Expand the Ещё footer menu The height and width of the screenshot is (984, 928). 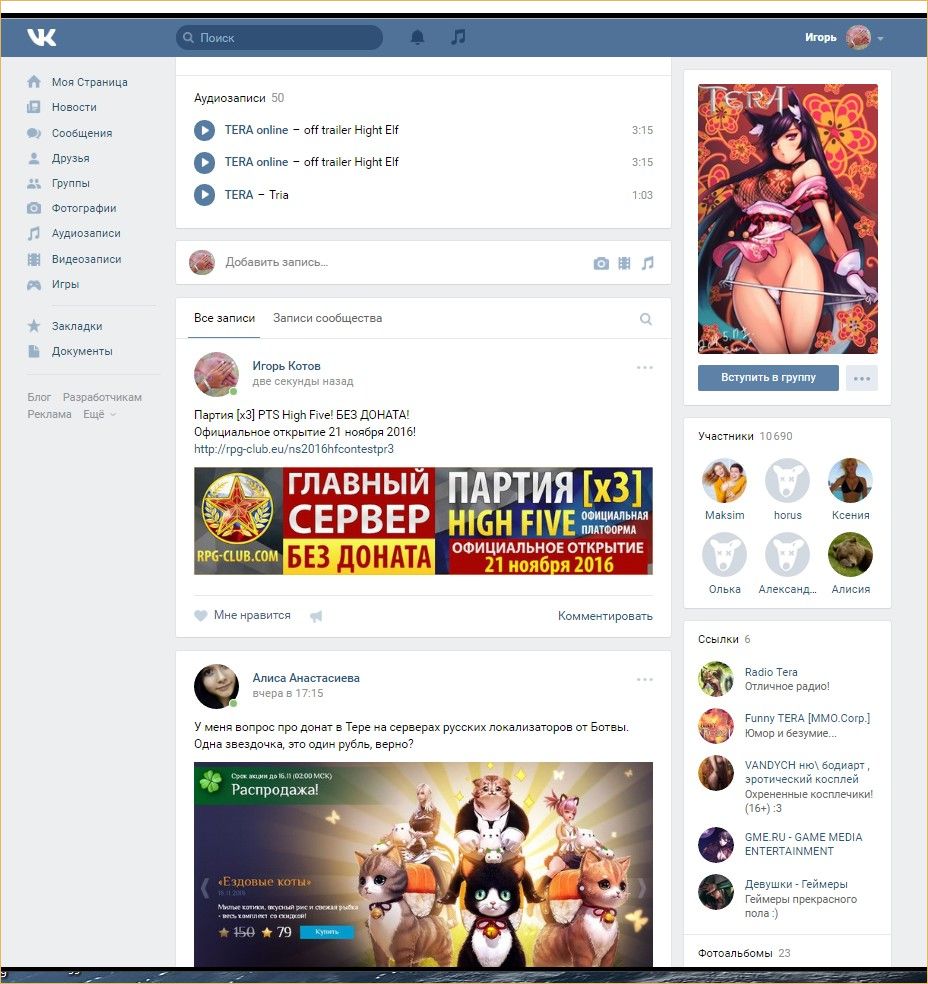100,414
